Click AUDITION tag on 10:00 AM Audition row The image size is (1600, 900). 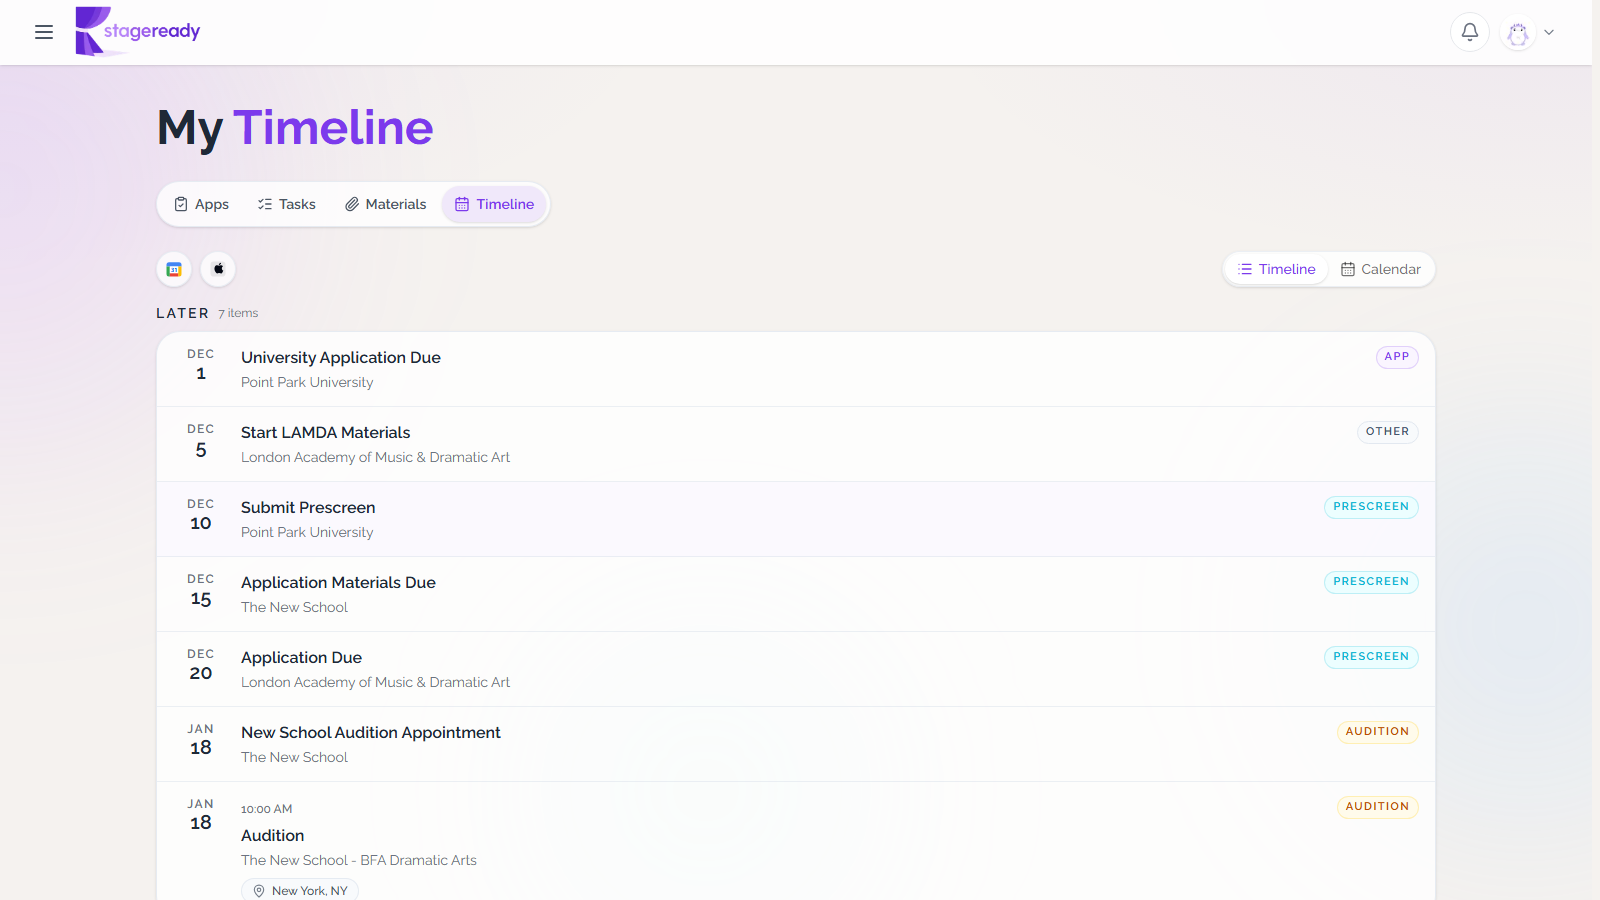1377,807
